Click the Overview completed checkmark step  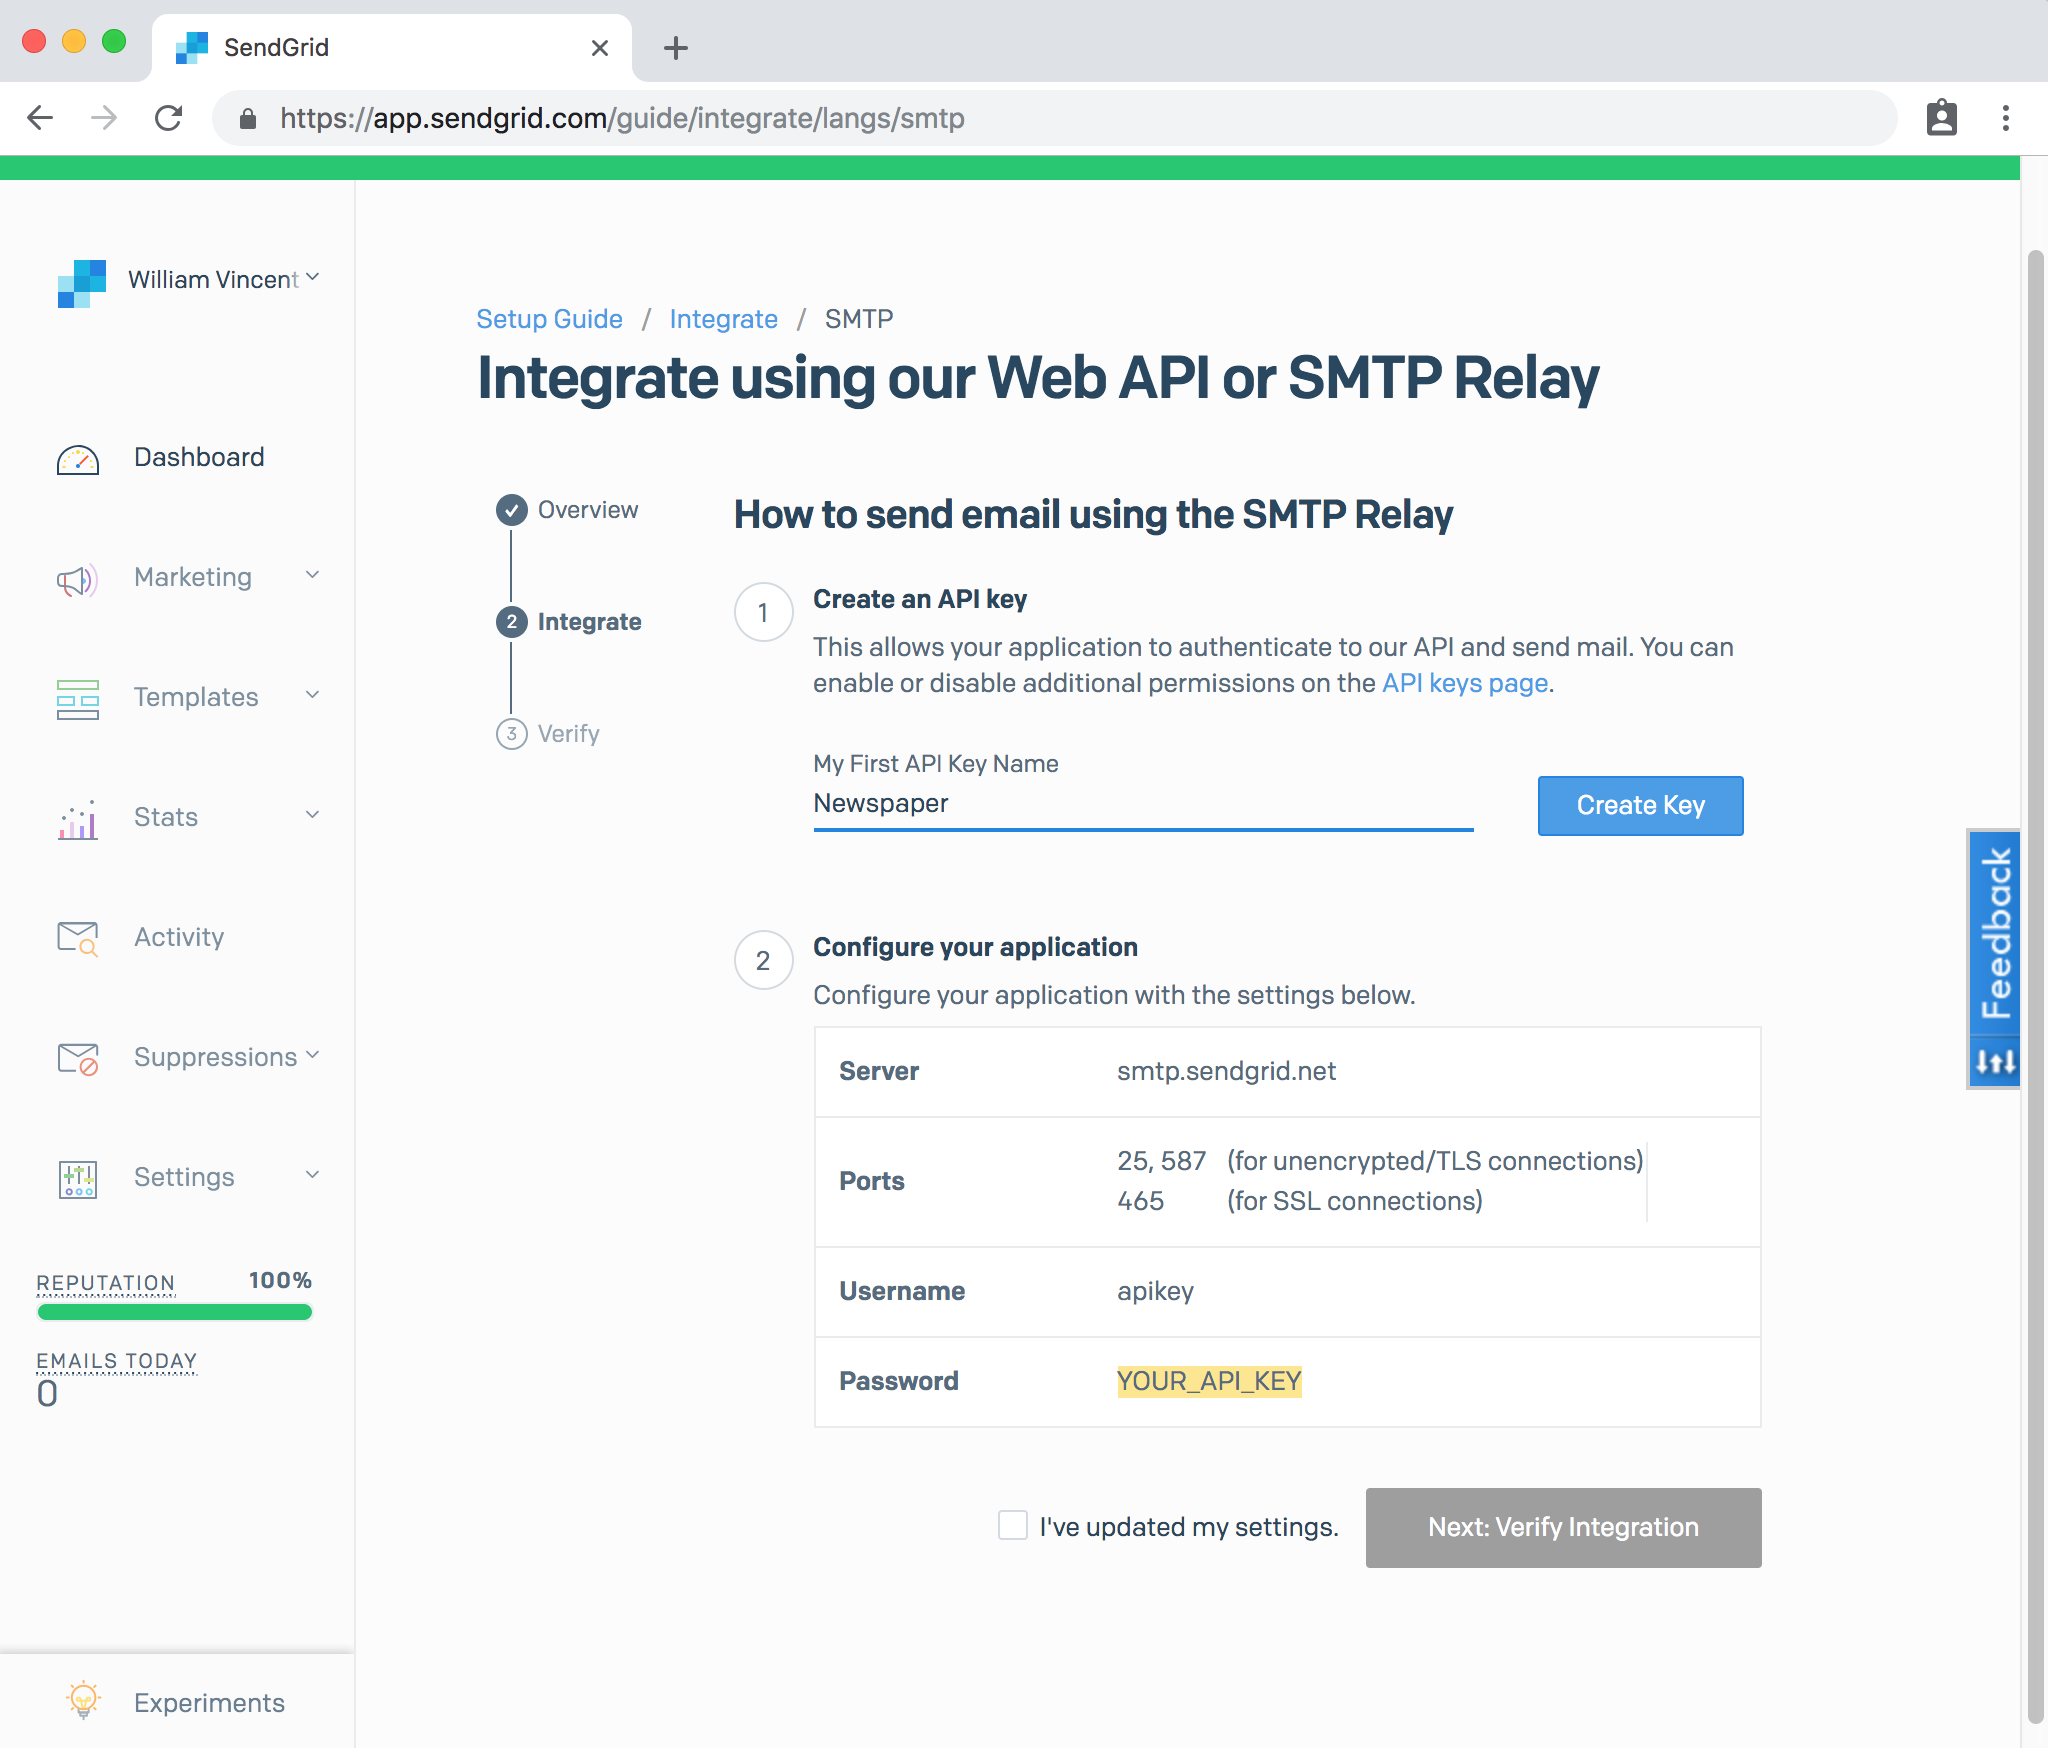coord(512,510)
